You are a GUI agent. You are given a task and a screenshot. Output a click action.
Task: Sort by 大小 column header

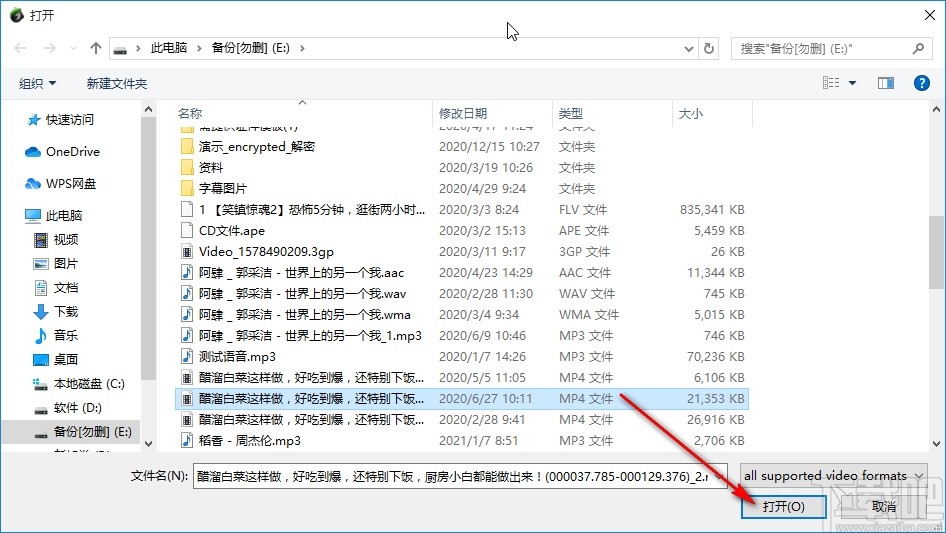click(691, 113)
